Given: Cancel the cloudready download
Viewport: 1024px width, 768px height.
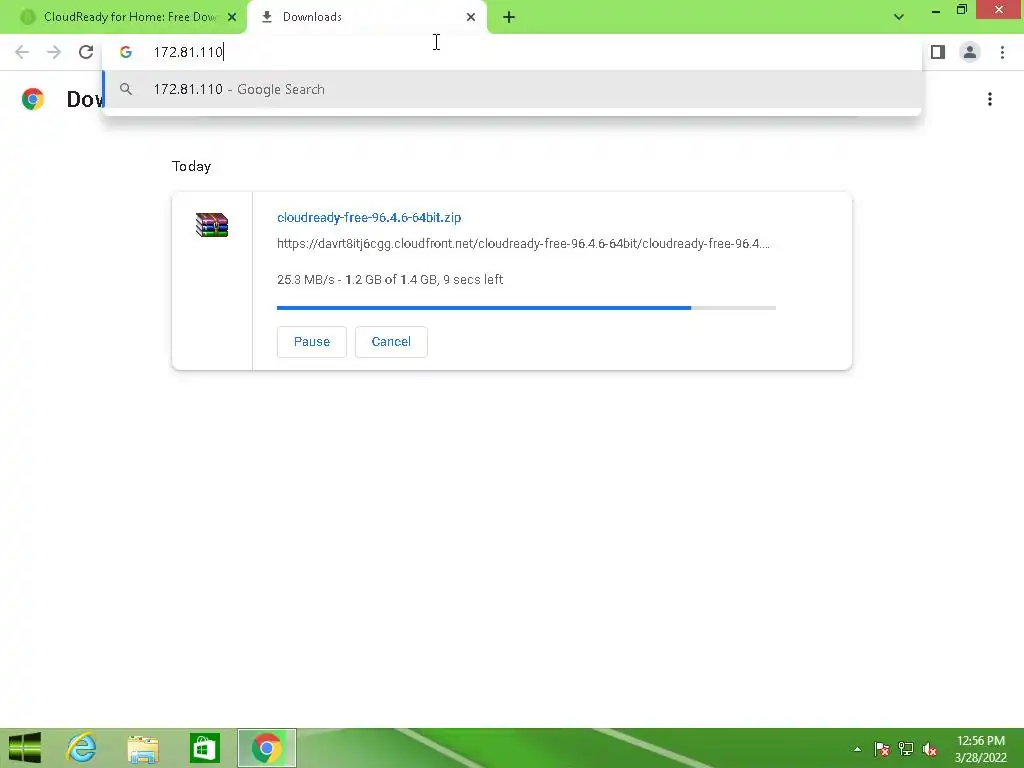Looking at the screenshot, I should pos(391,342).
